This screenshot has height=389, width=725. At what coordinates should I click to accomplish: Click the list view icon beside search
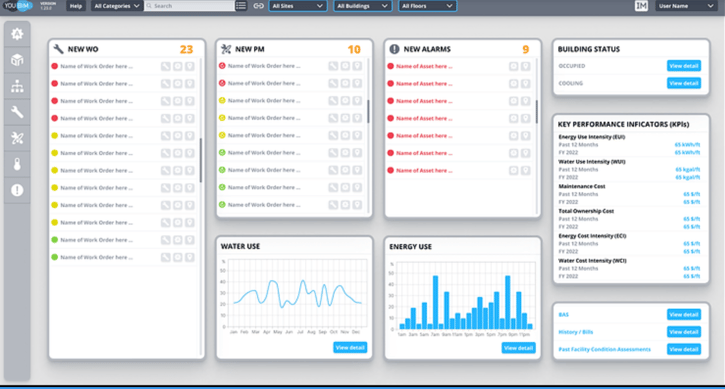241,6
